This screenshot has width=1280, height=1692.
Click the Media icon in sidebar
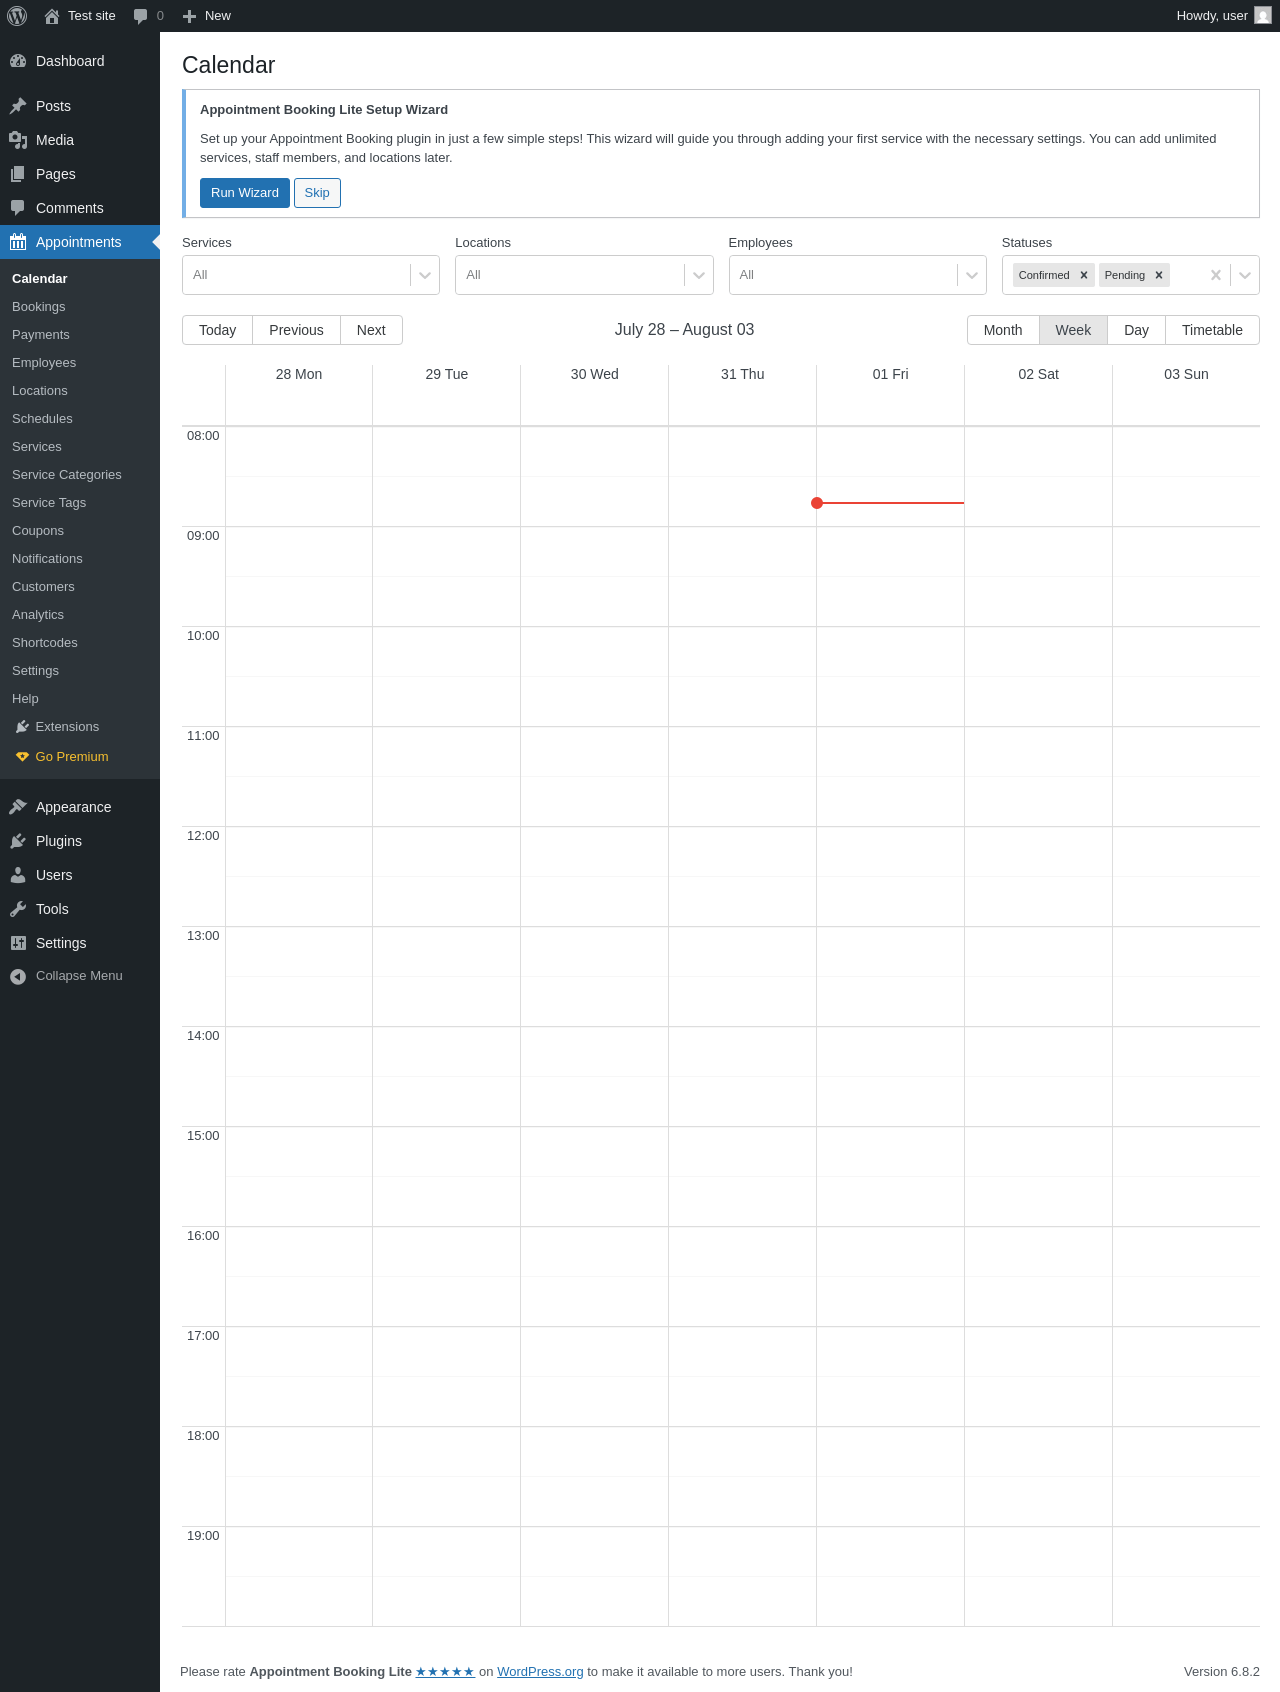18,140
